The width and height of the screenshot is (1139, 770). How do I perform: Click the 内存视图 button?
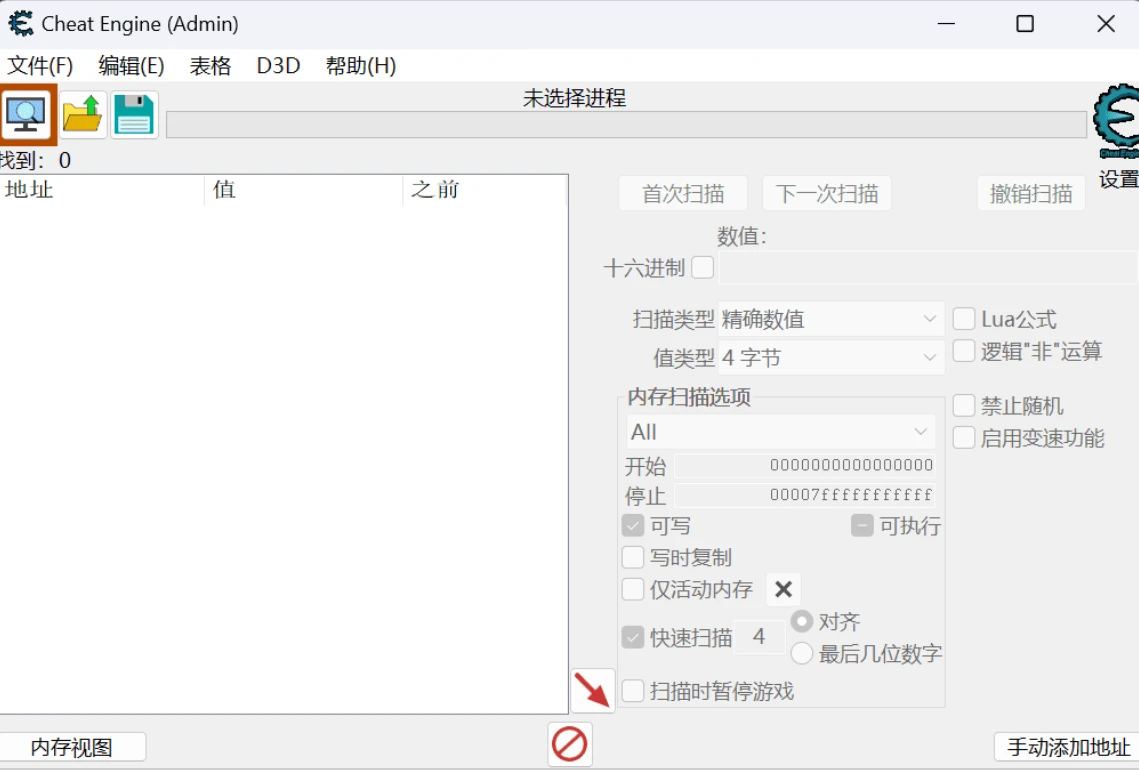click(x=72, y=747)
